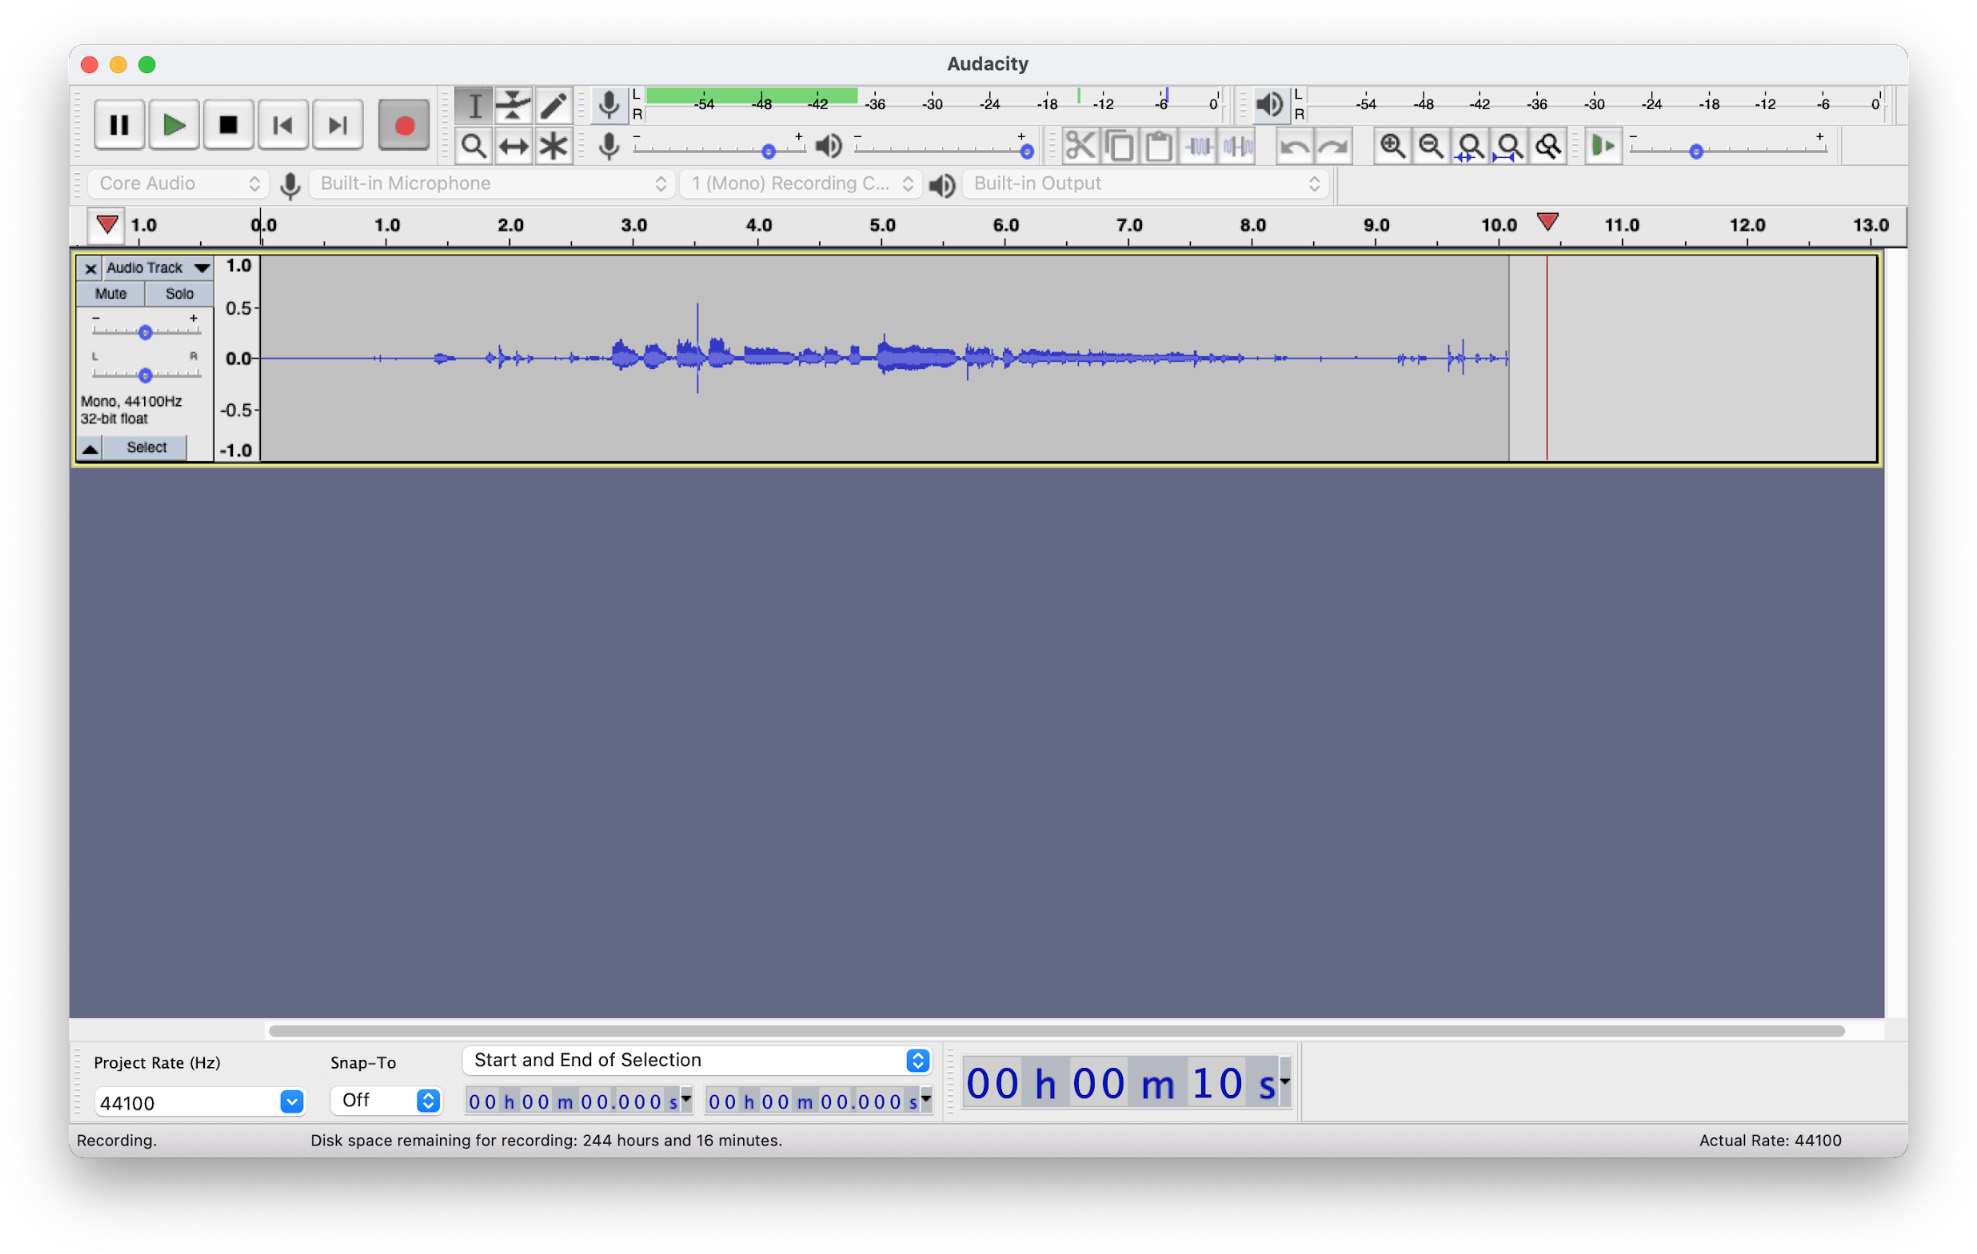Click Trim audio outside selection icon
The image size is (1977, 1254).
coord(1198,146)
